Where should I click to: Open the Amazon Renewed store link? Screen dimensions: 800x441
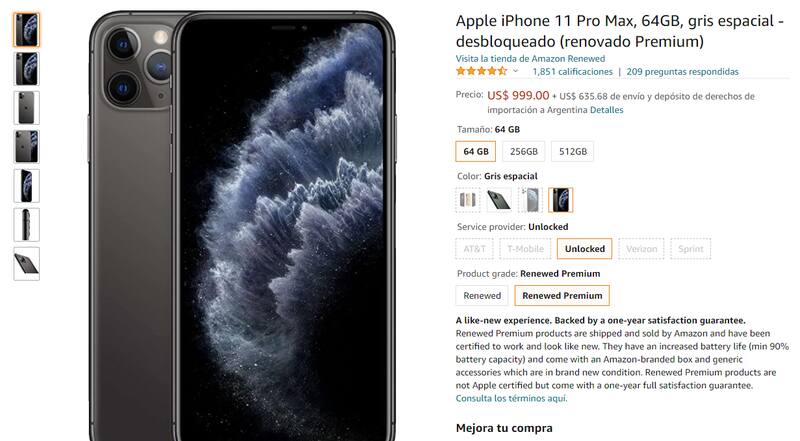(x=530, y=59)
